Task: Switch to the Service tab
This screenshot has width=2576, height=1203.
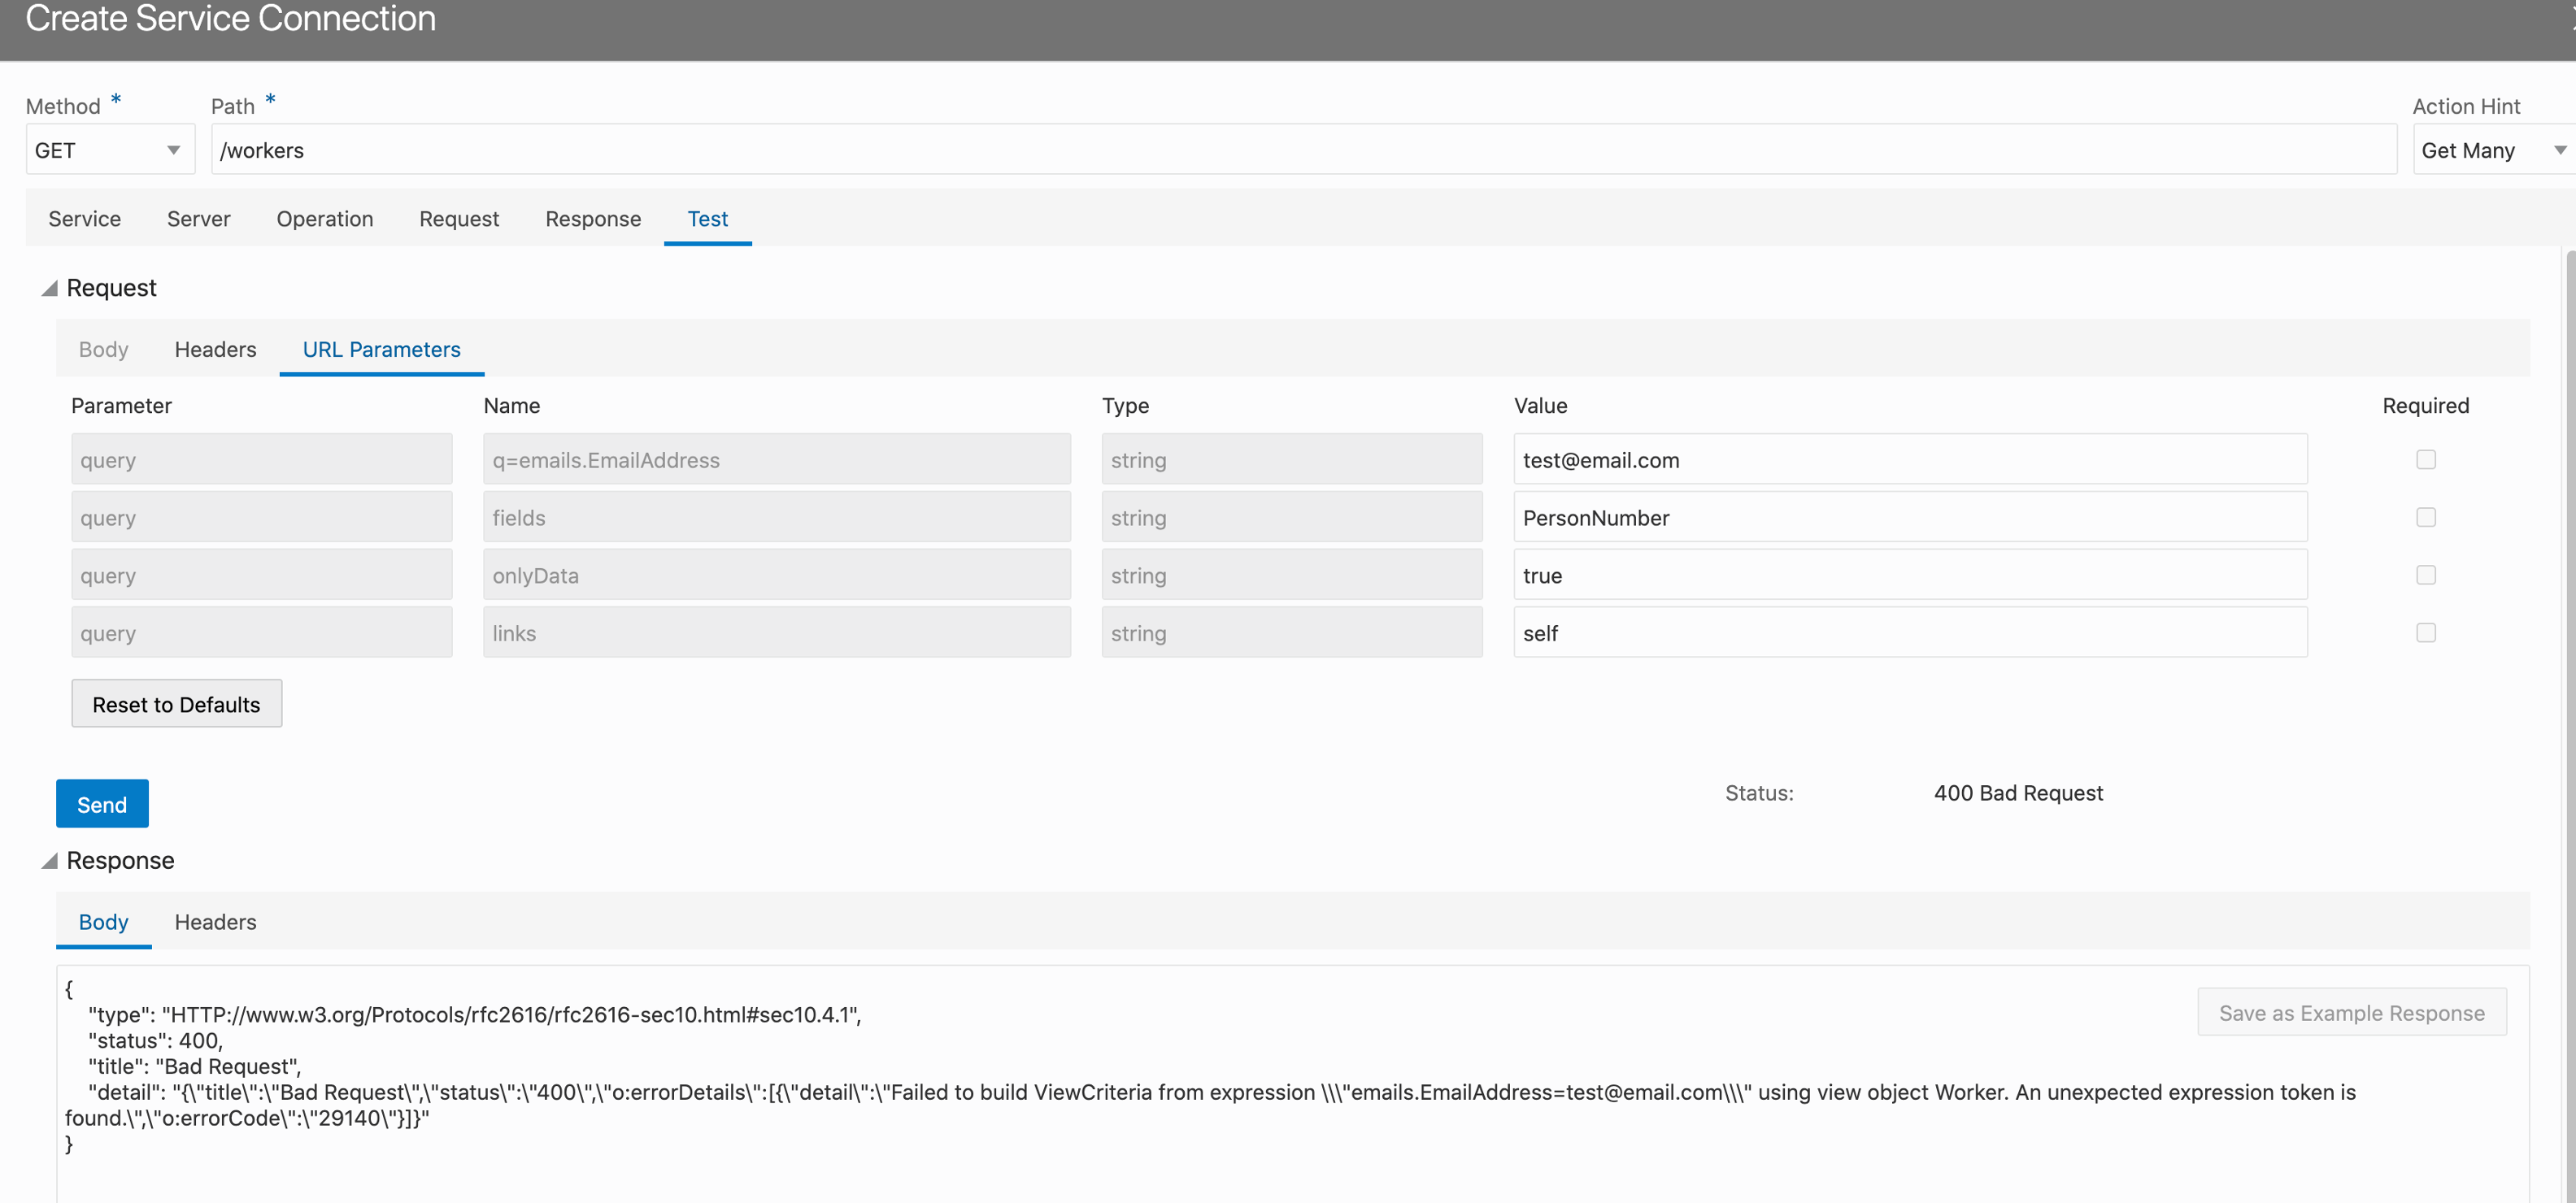Action: pos(85,219)
